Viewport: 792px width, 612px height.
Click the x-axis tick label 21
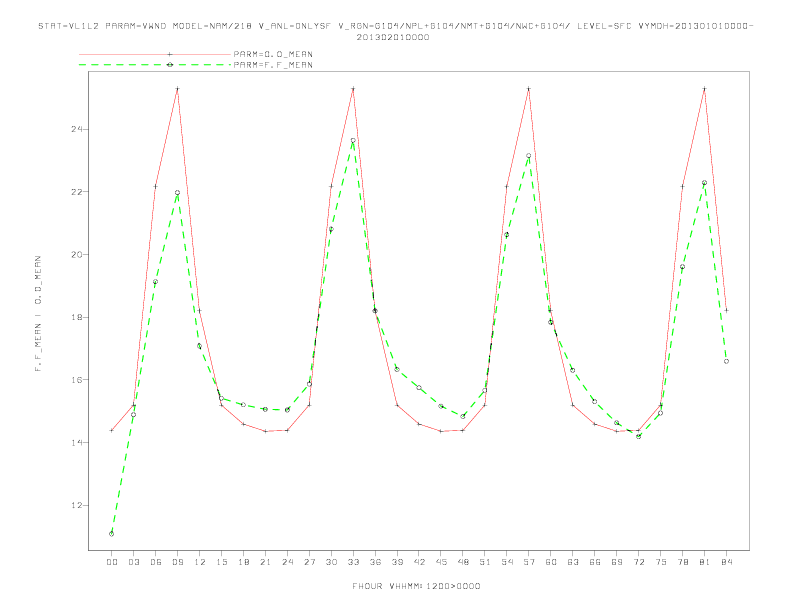tap(265, 562)
